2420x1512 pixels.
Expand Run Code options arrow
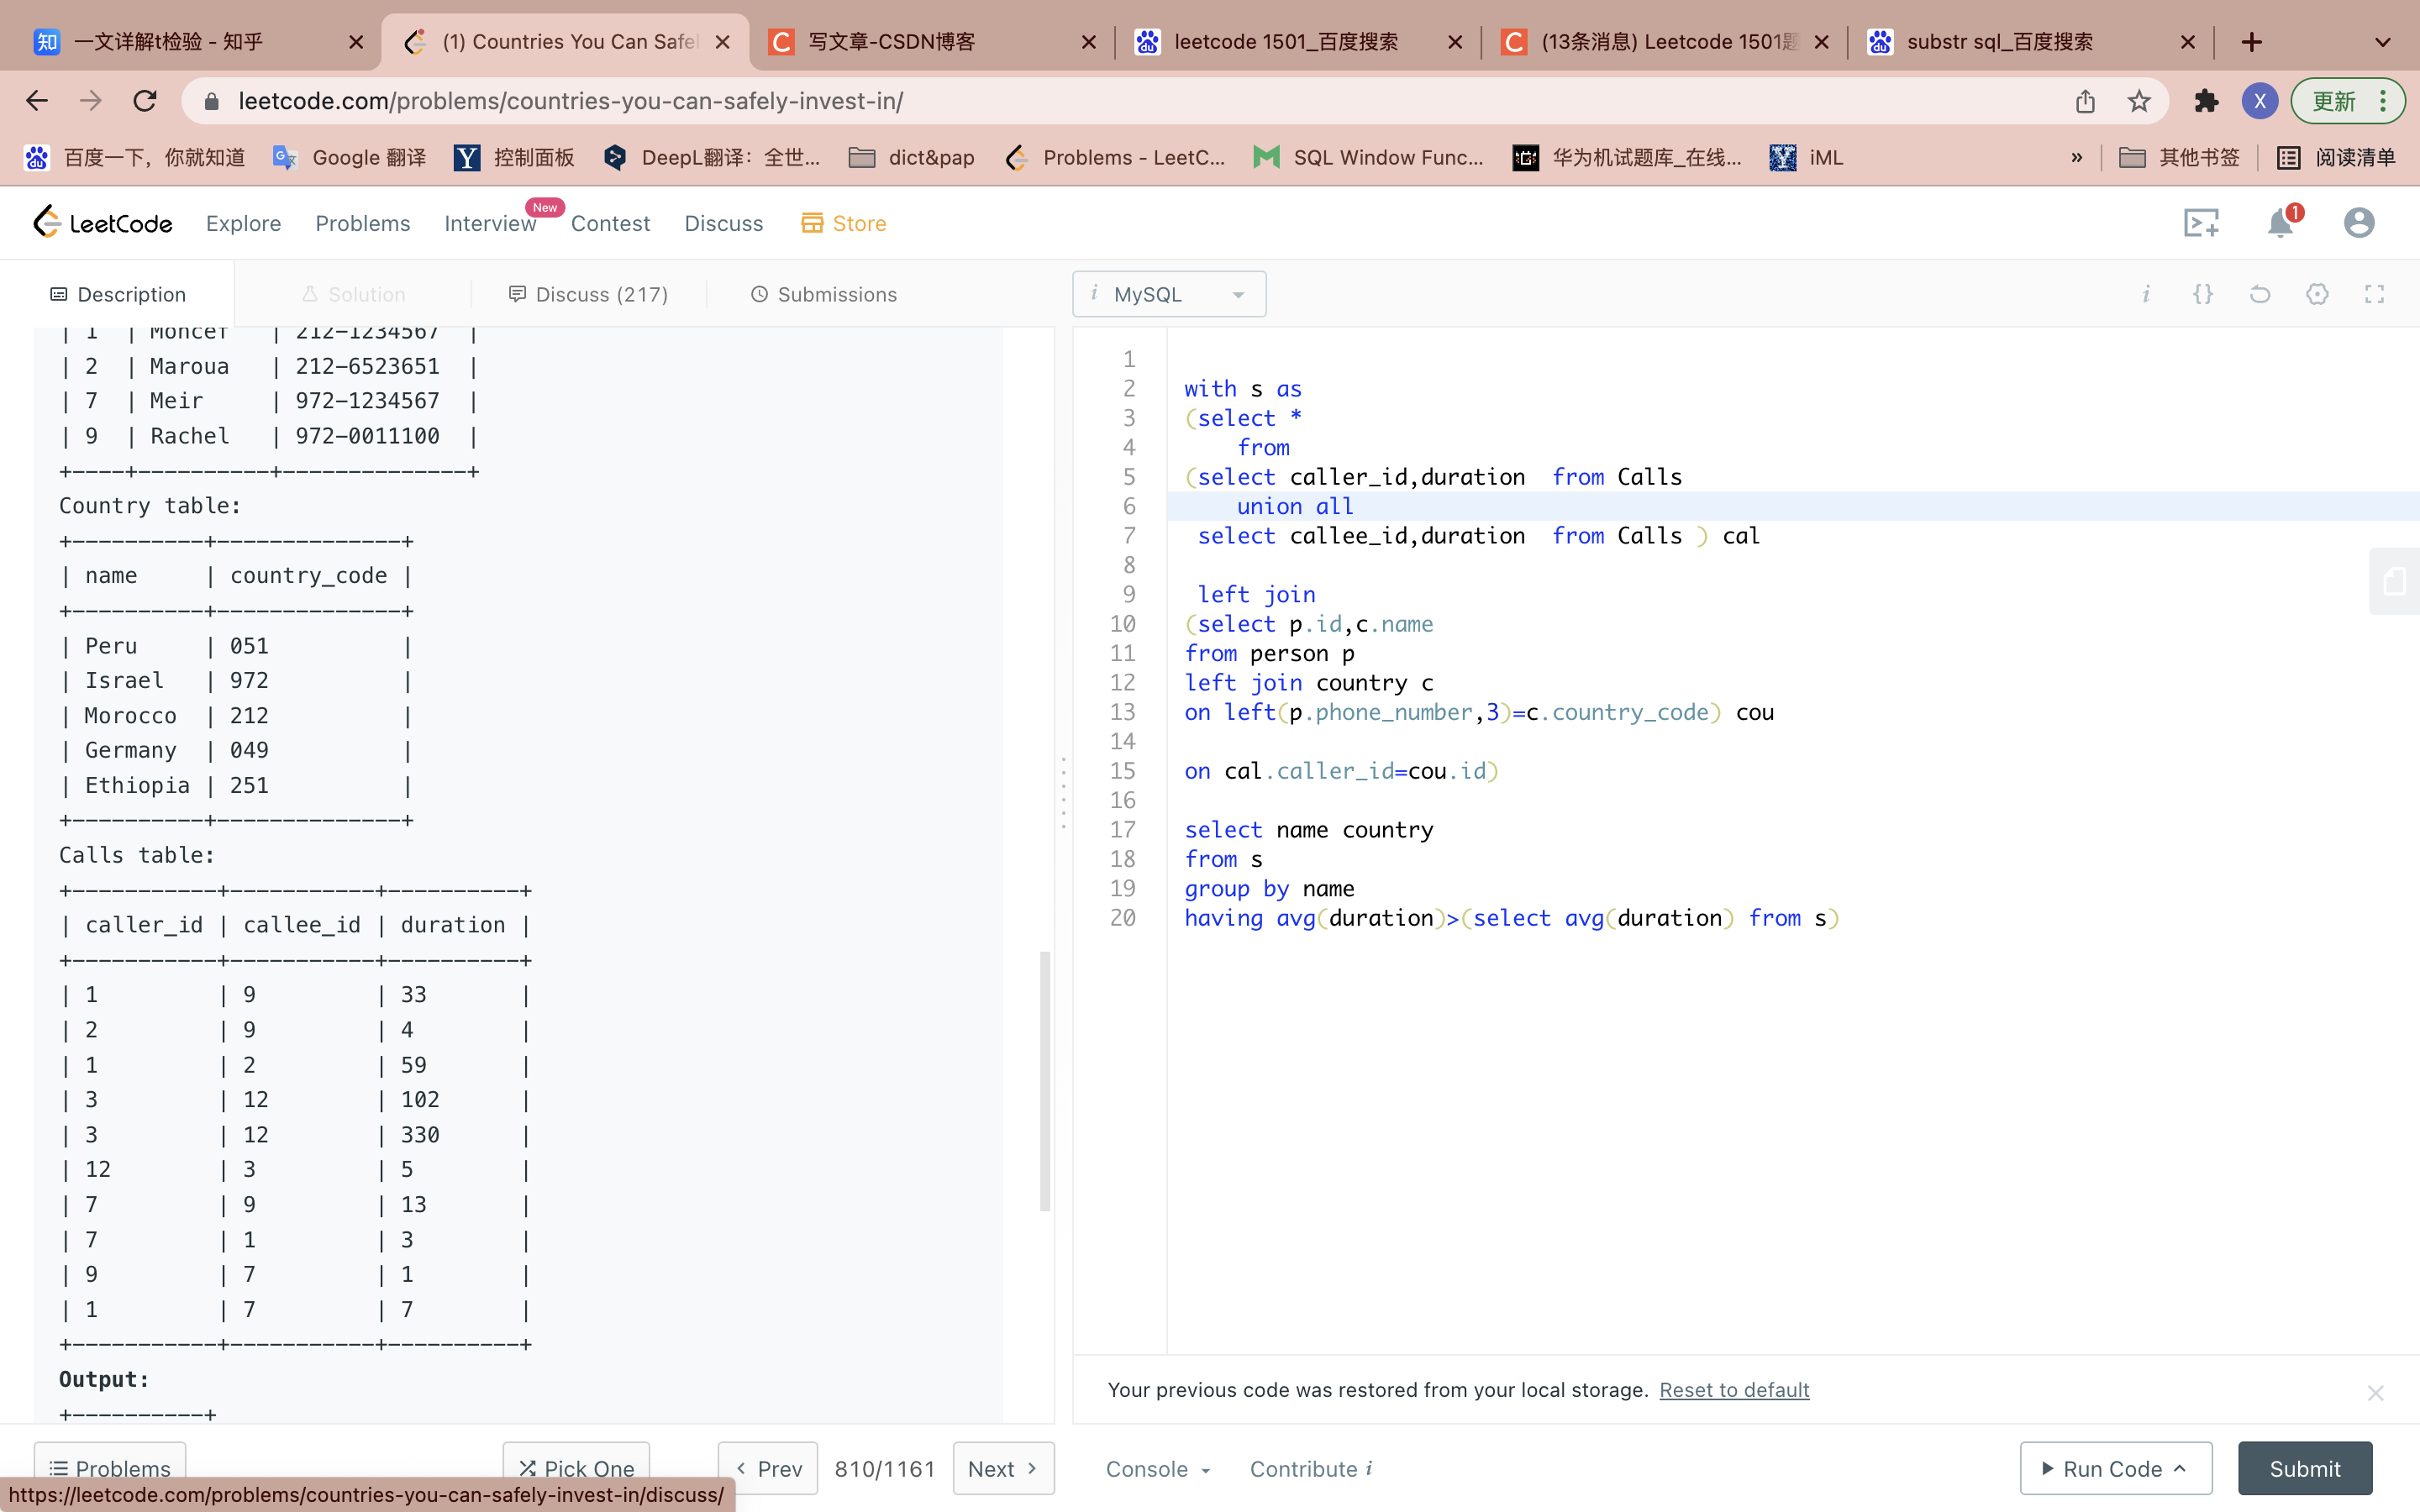[x=2181, y=1468]
